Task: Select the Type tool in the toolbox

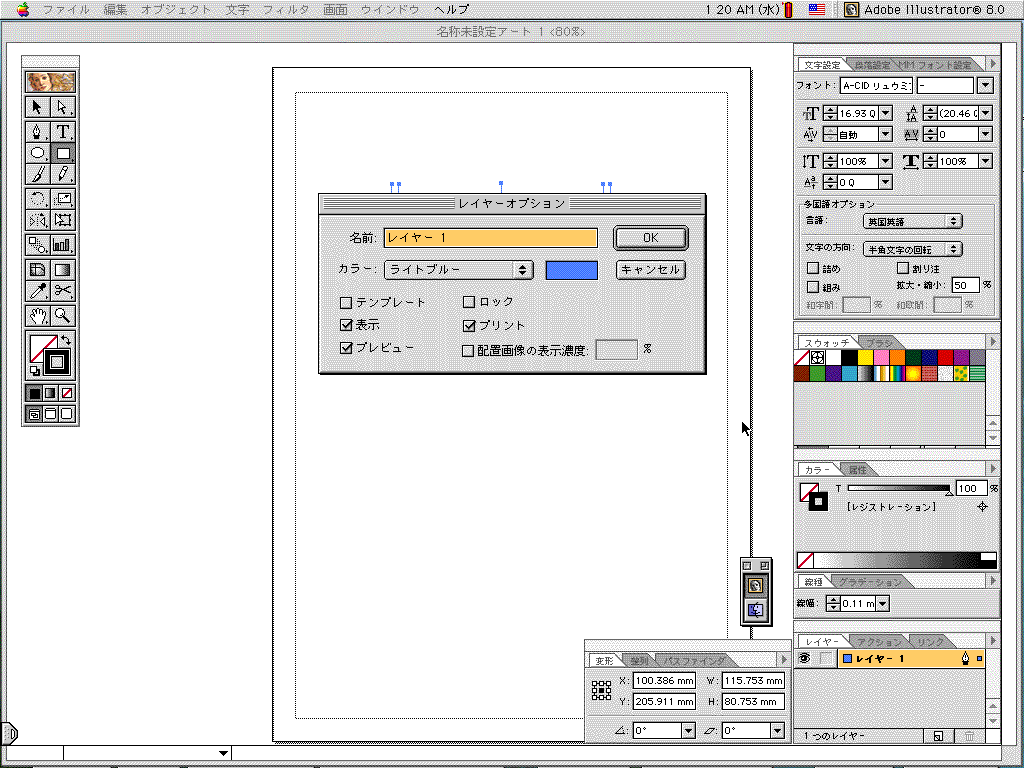Action: pyautogui.click(x=63, y=131)
